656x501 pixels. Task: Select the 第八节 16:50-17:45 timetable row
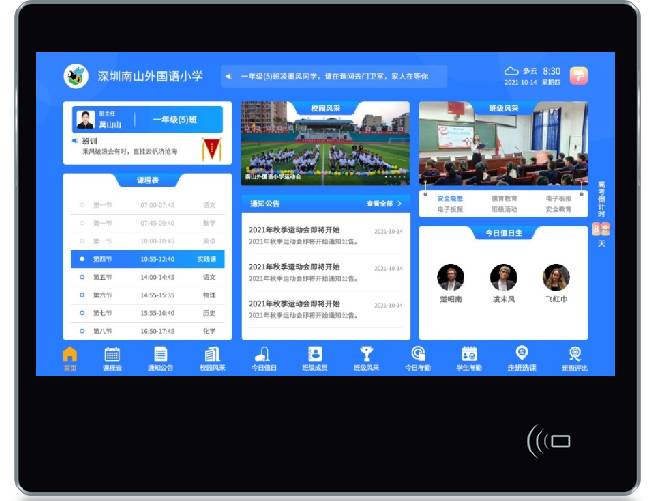[x=148, y=331]
